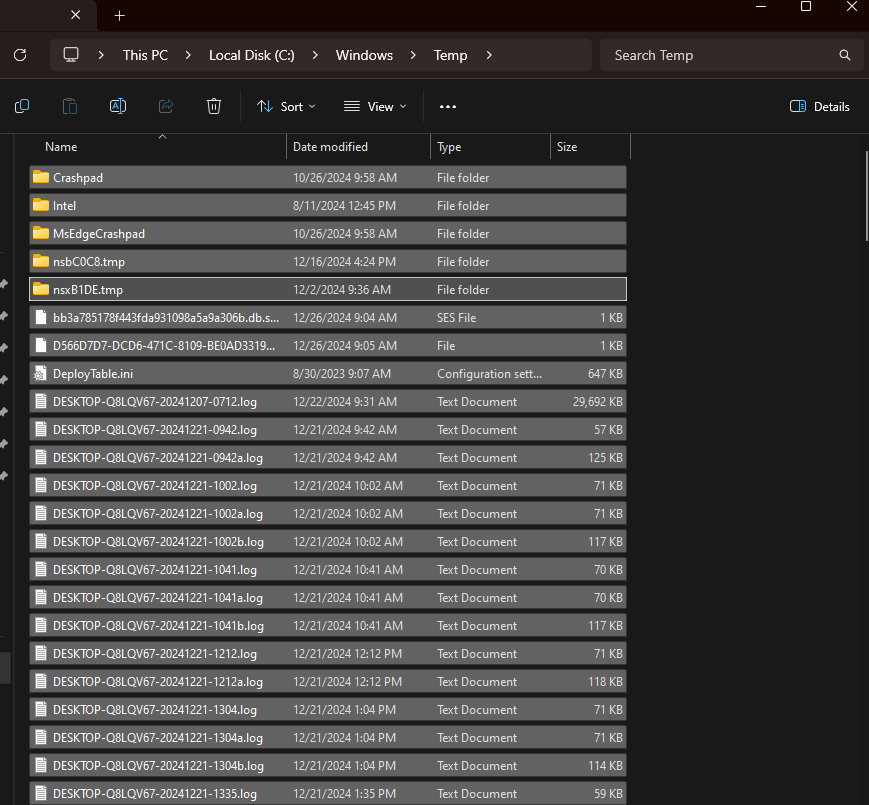Expand chevron after Temp breadcrumb

pyautogui.click(x=489, y=55)
